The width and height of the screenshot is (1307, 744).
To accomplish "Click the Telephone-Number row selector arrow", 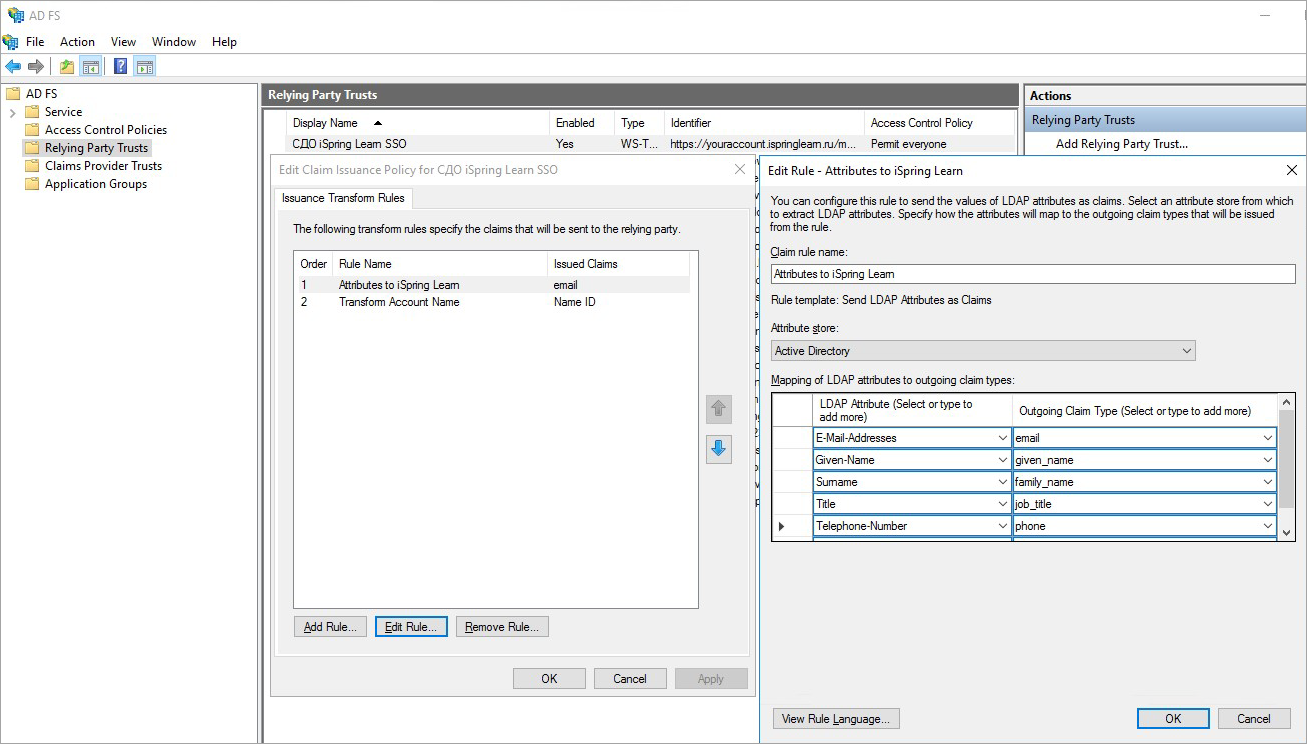I will click(x=782, y=526).
